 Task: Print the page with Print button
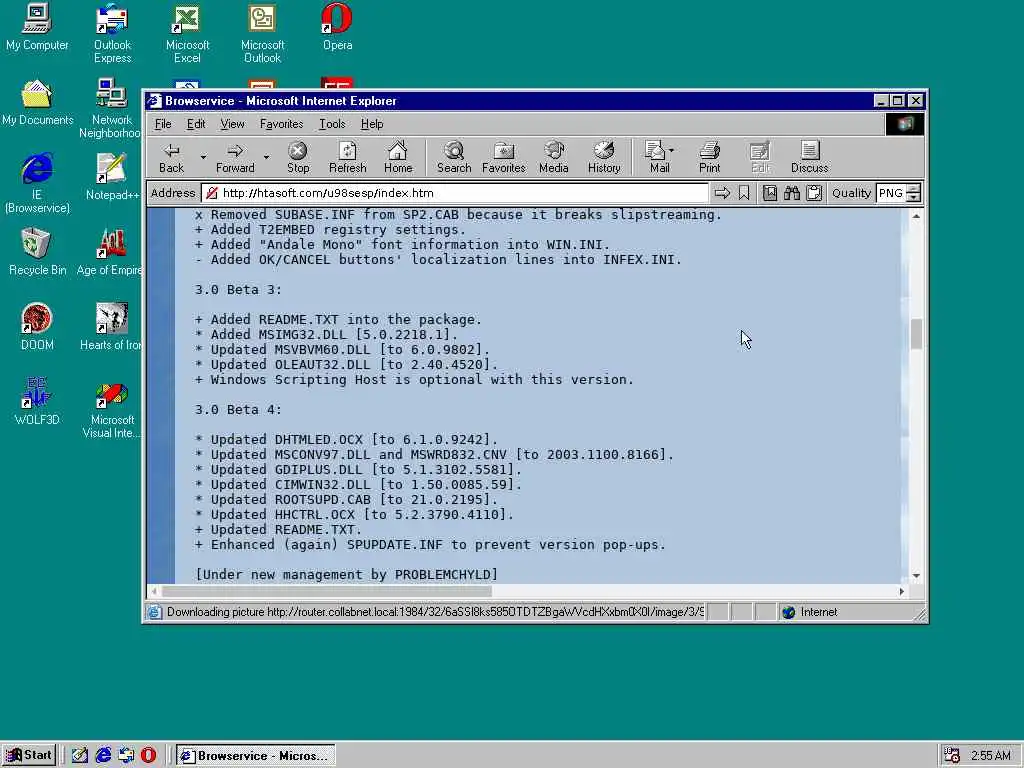pyautogui.click(x=709, y=158)
